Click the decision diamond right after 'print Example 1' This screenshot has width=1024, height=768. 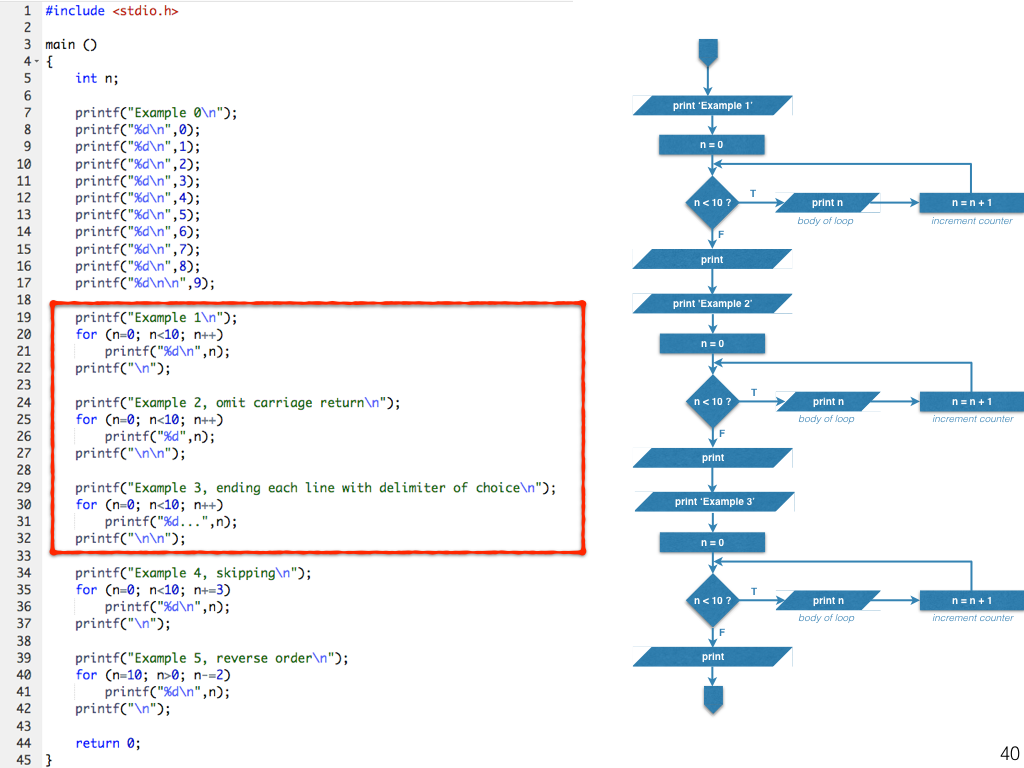click(712, 203)
